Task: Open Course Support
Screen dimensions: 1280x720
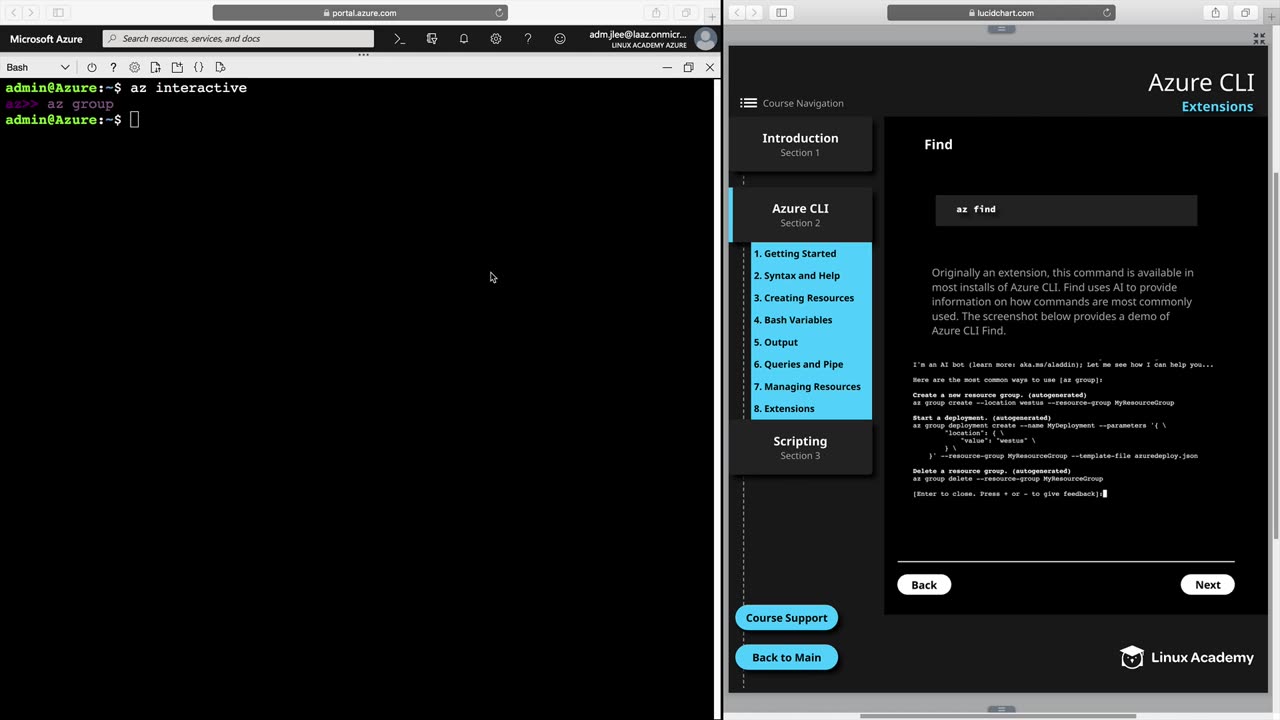Action: (786, 618)
